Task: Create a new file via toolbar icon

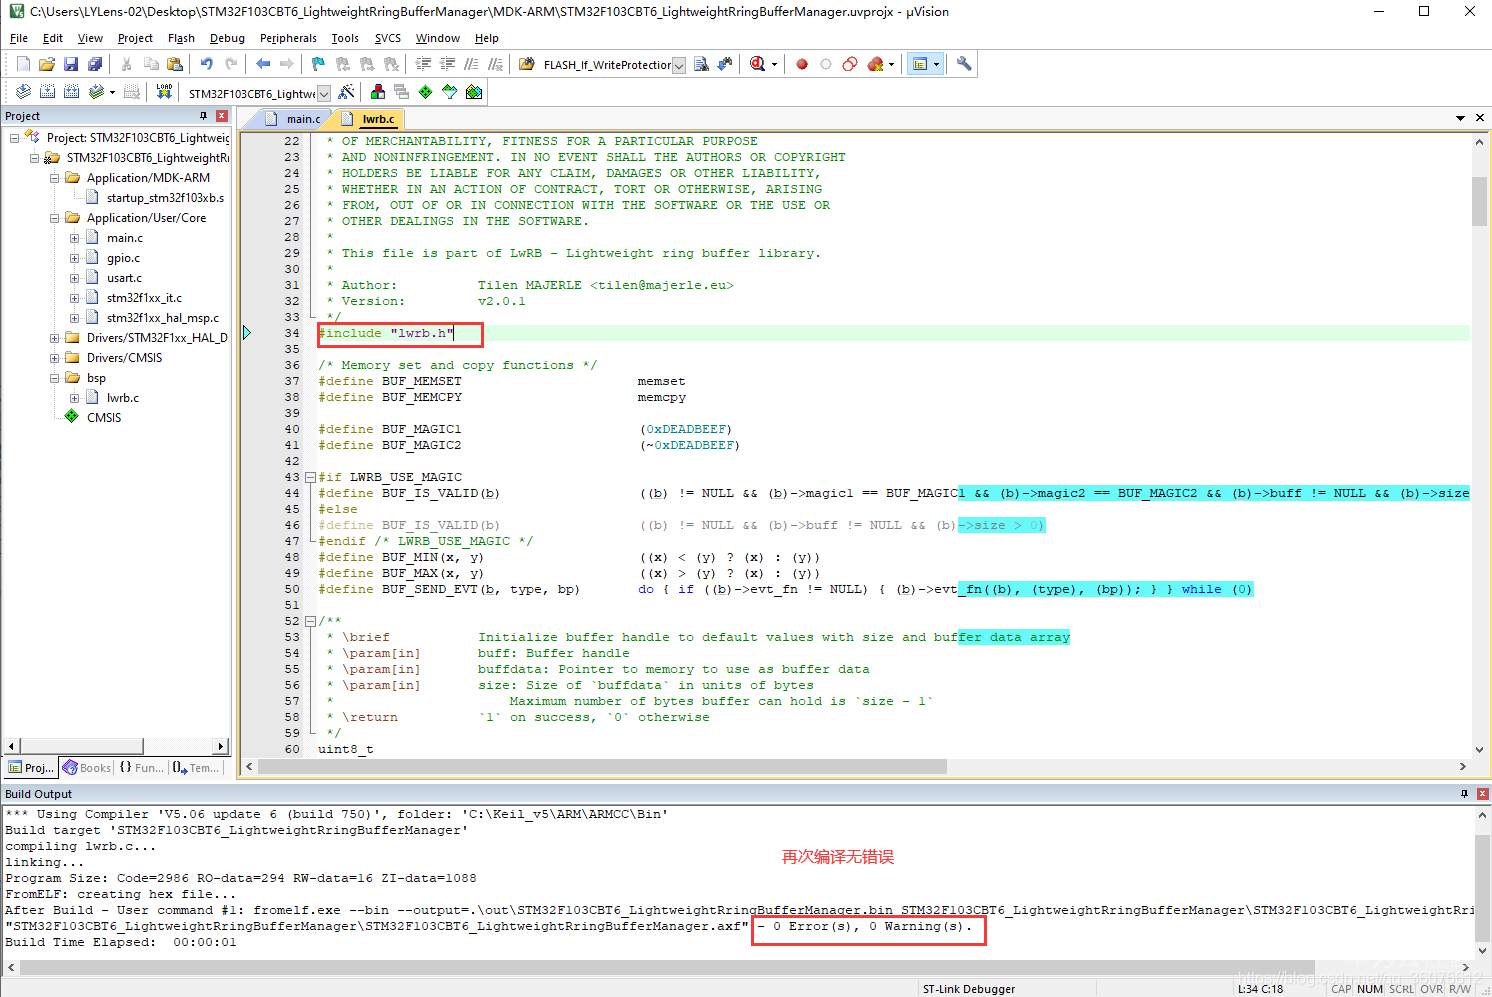Action: [x=23, y=64]
